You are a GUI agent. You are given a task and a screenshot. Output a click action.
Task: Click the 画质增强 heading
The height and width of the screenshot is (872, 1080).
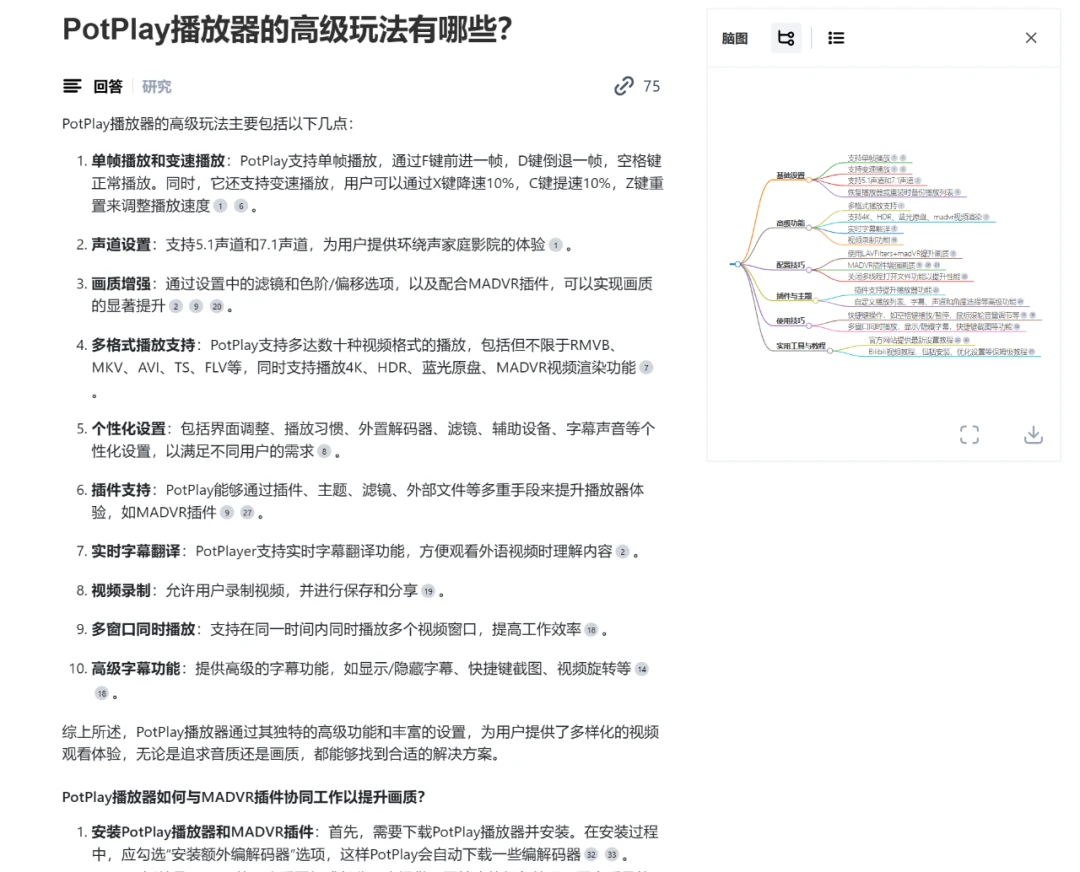[121, 284]
